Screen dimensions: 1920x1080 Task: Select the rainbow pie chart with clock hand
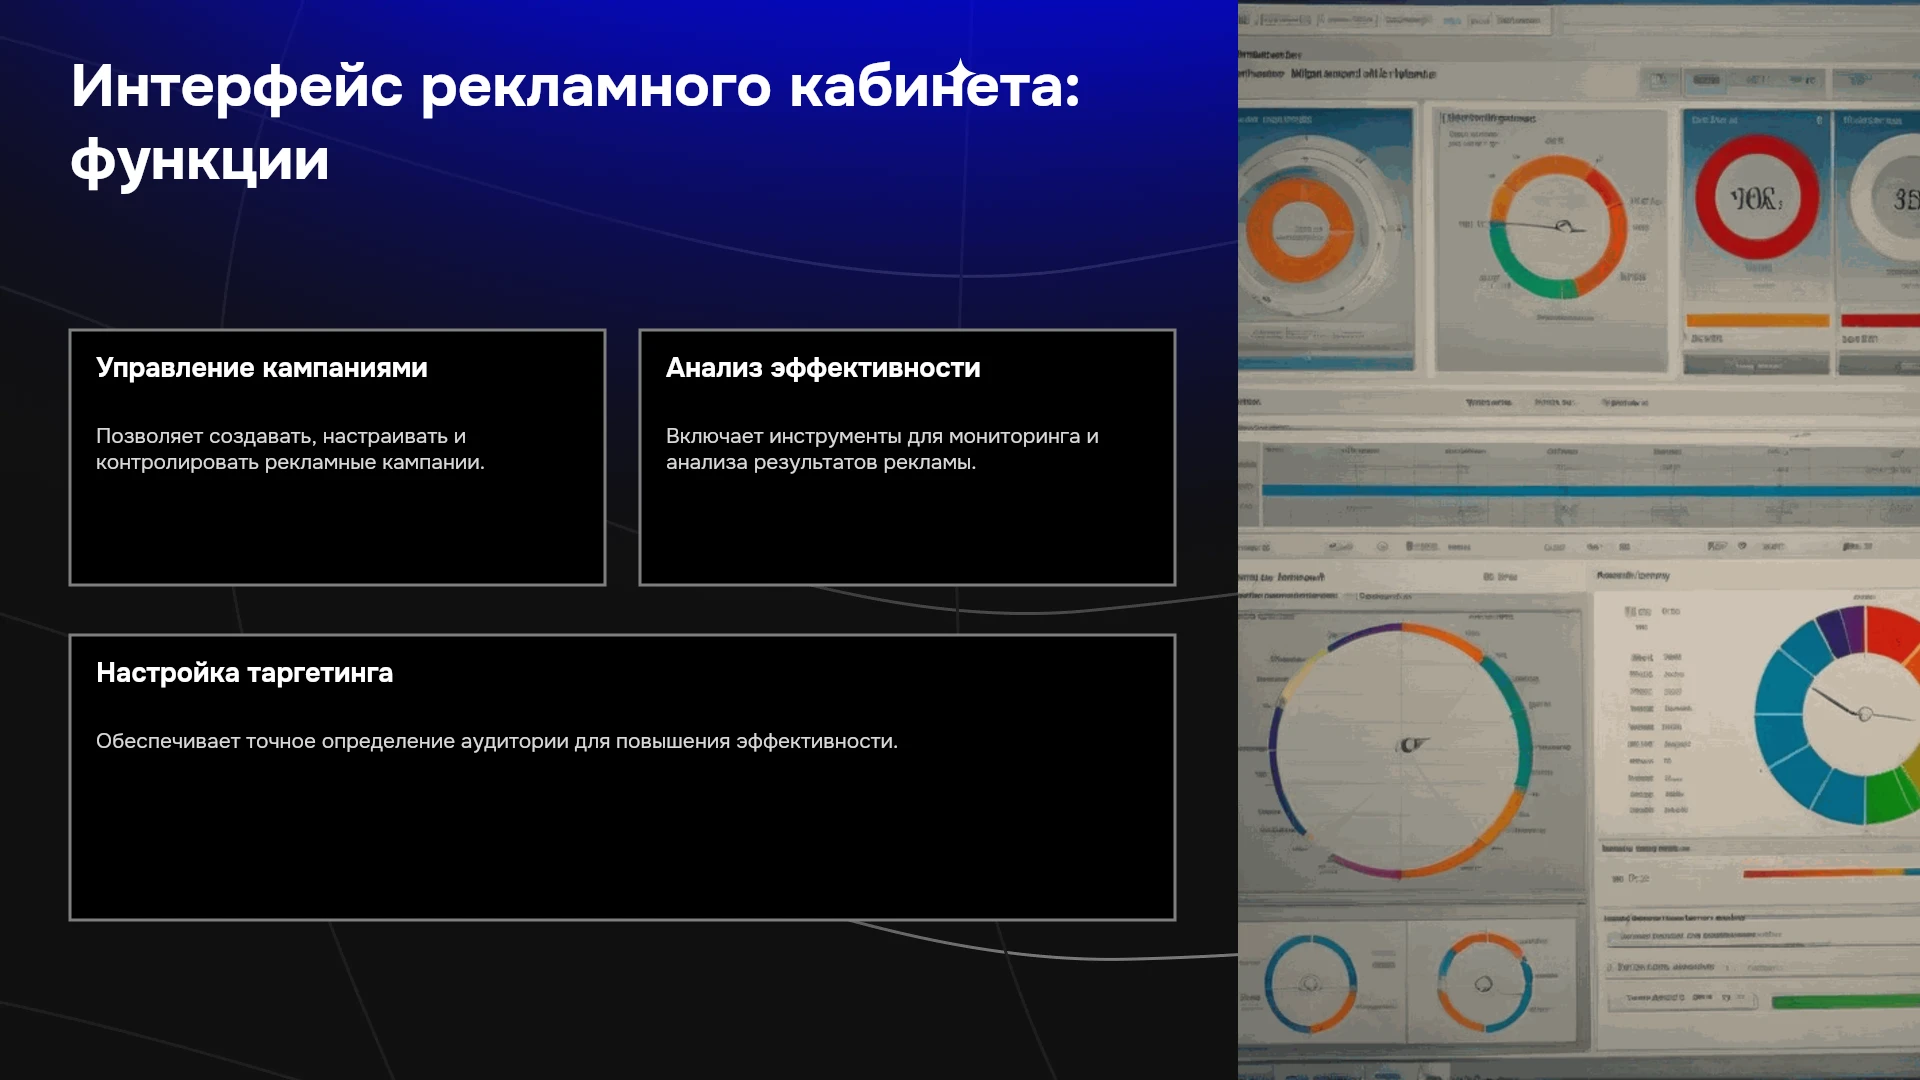pos(1838,714)
